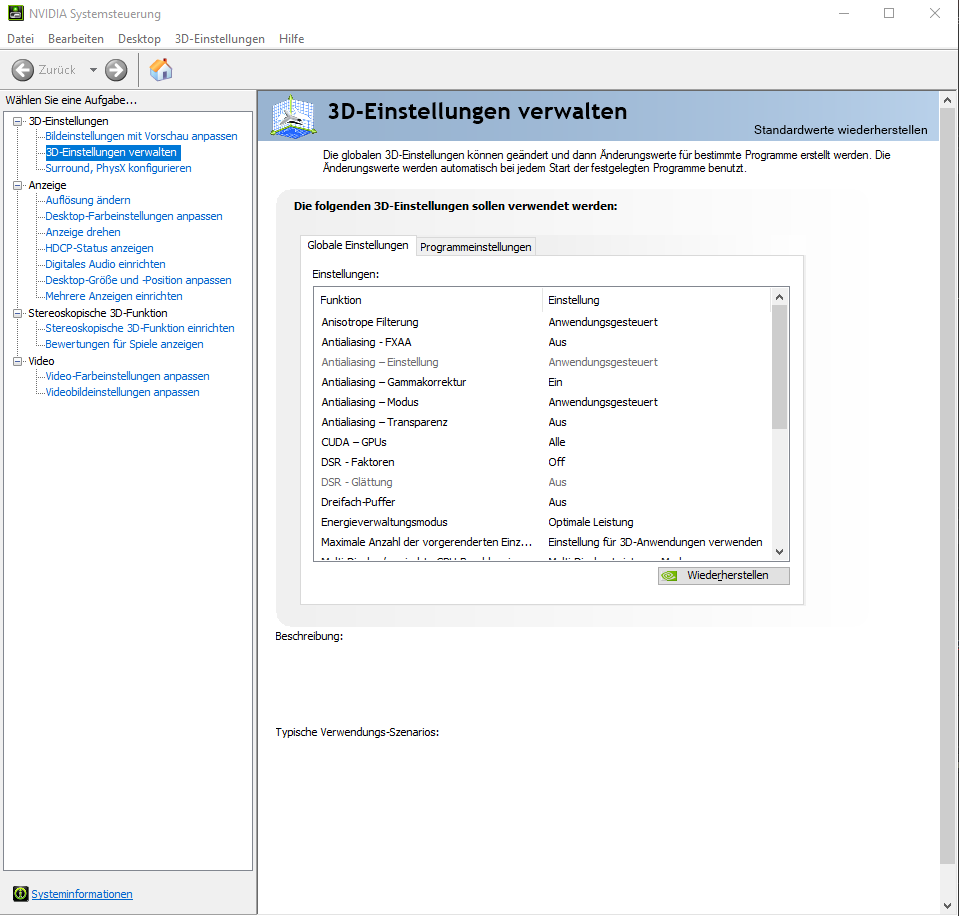Select Antialiasing – Gammakorrektur row
959x916 pixels.
click(x=542, y=382)
